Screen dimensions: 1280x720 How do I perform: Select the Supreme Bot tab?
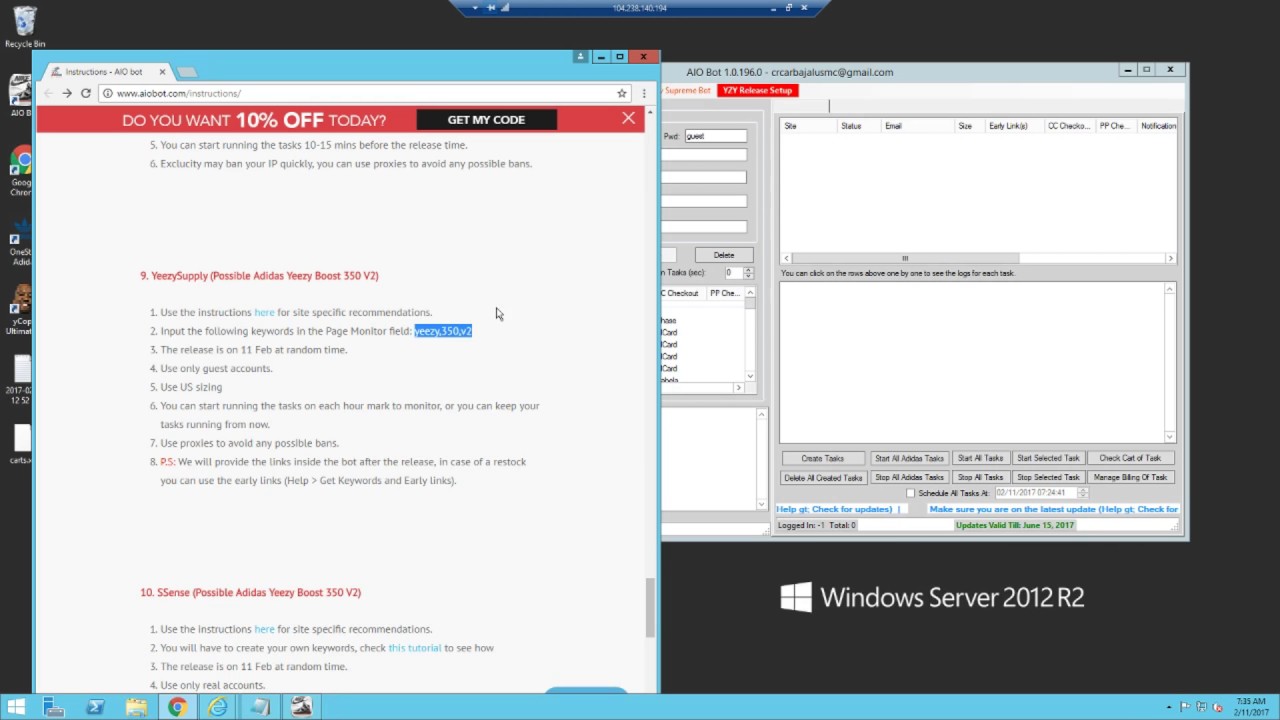688,90
